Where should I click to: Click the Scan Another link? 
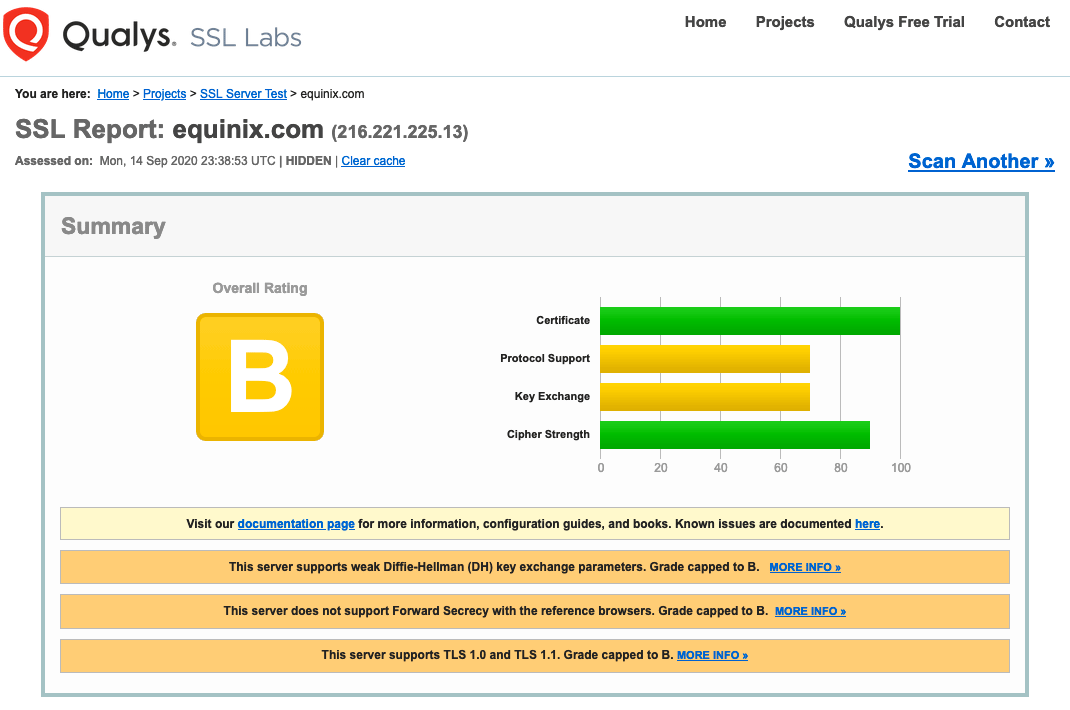981,161
